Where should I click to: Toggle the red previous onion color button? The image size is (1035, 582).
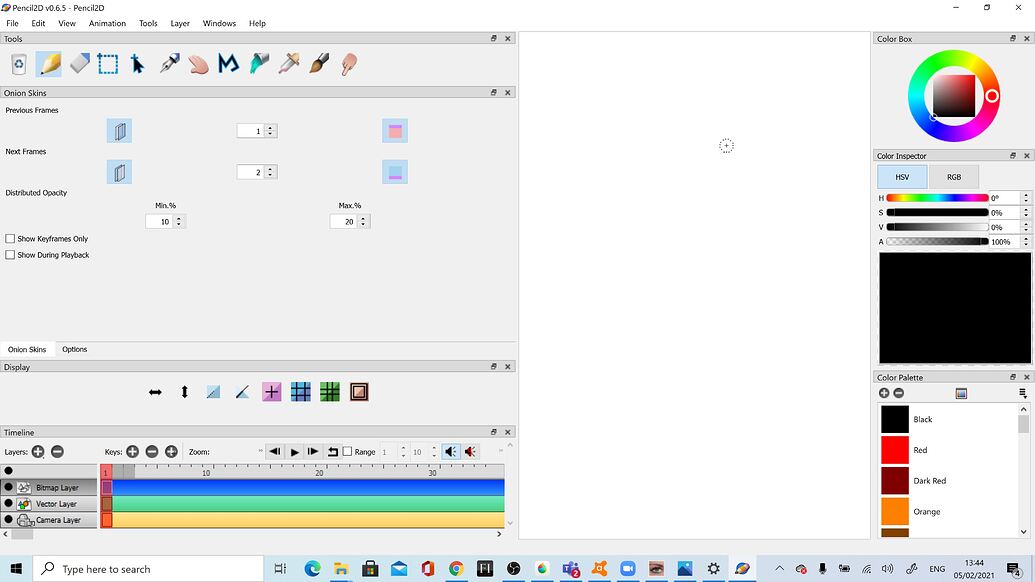tap(395, 131)
